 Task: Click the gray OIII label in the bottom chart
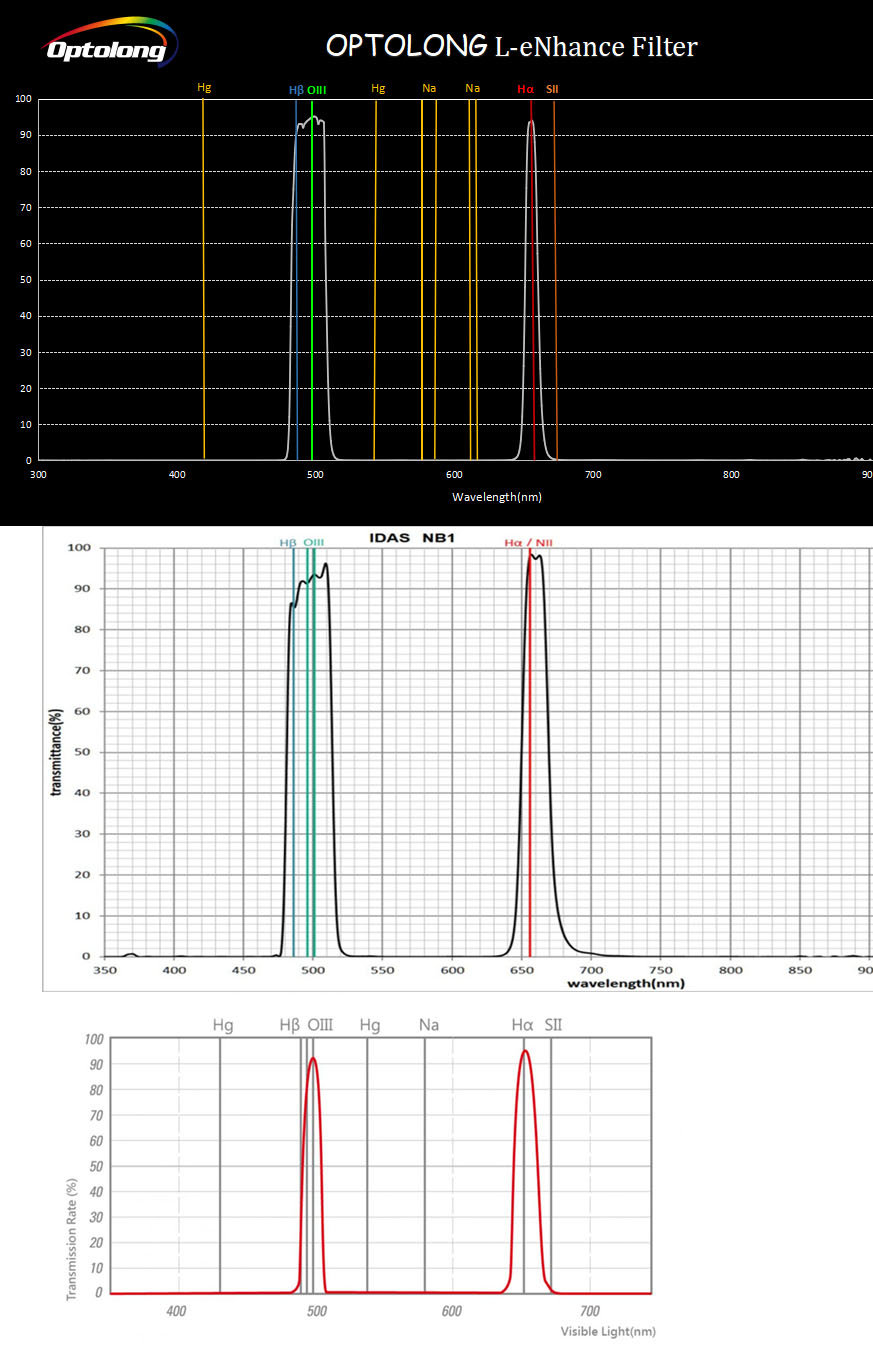[320, 1025]
